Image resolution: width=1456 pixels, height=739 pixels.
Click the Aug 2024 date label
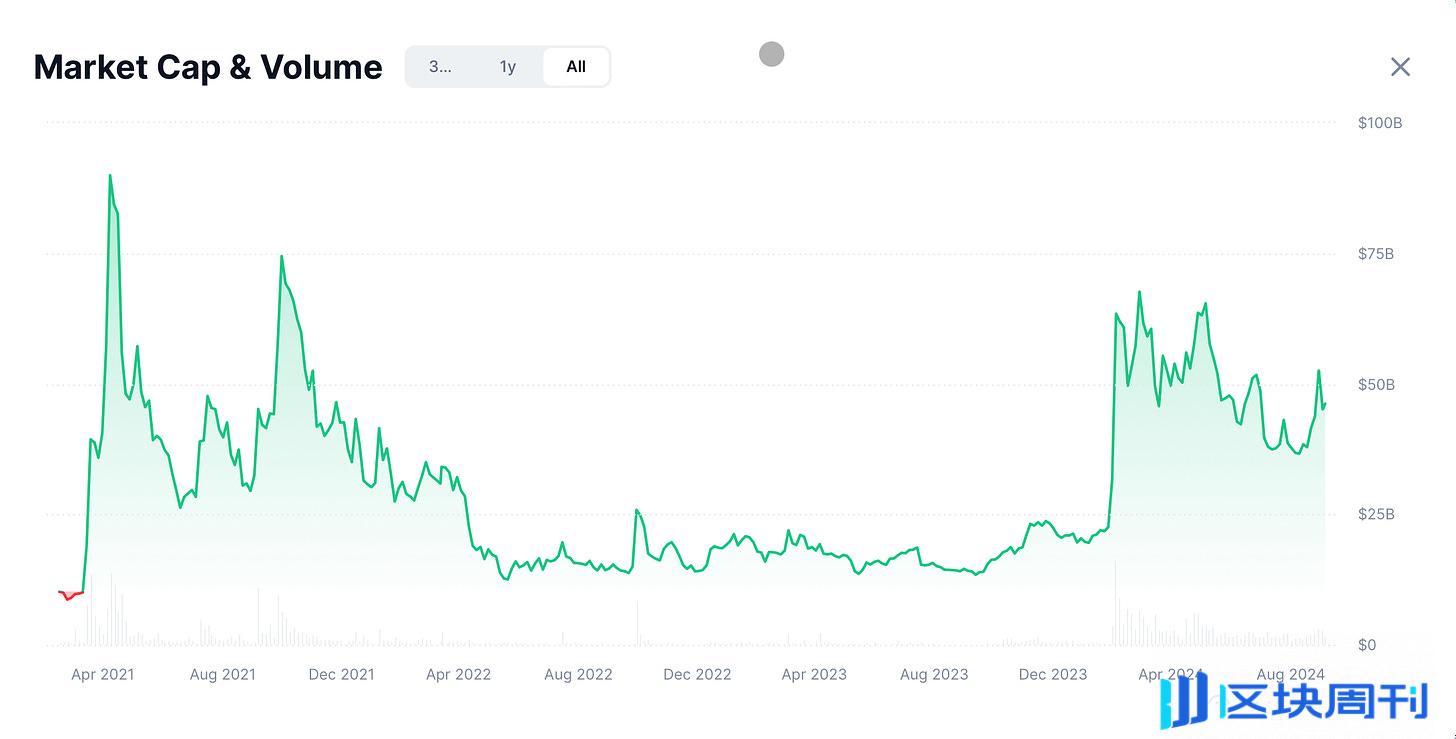tap(1291, 675)
